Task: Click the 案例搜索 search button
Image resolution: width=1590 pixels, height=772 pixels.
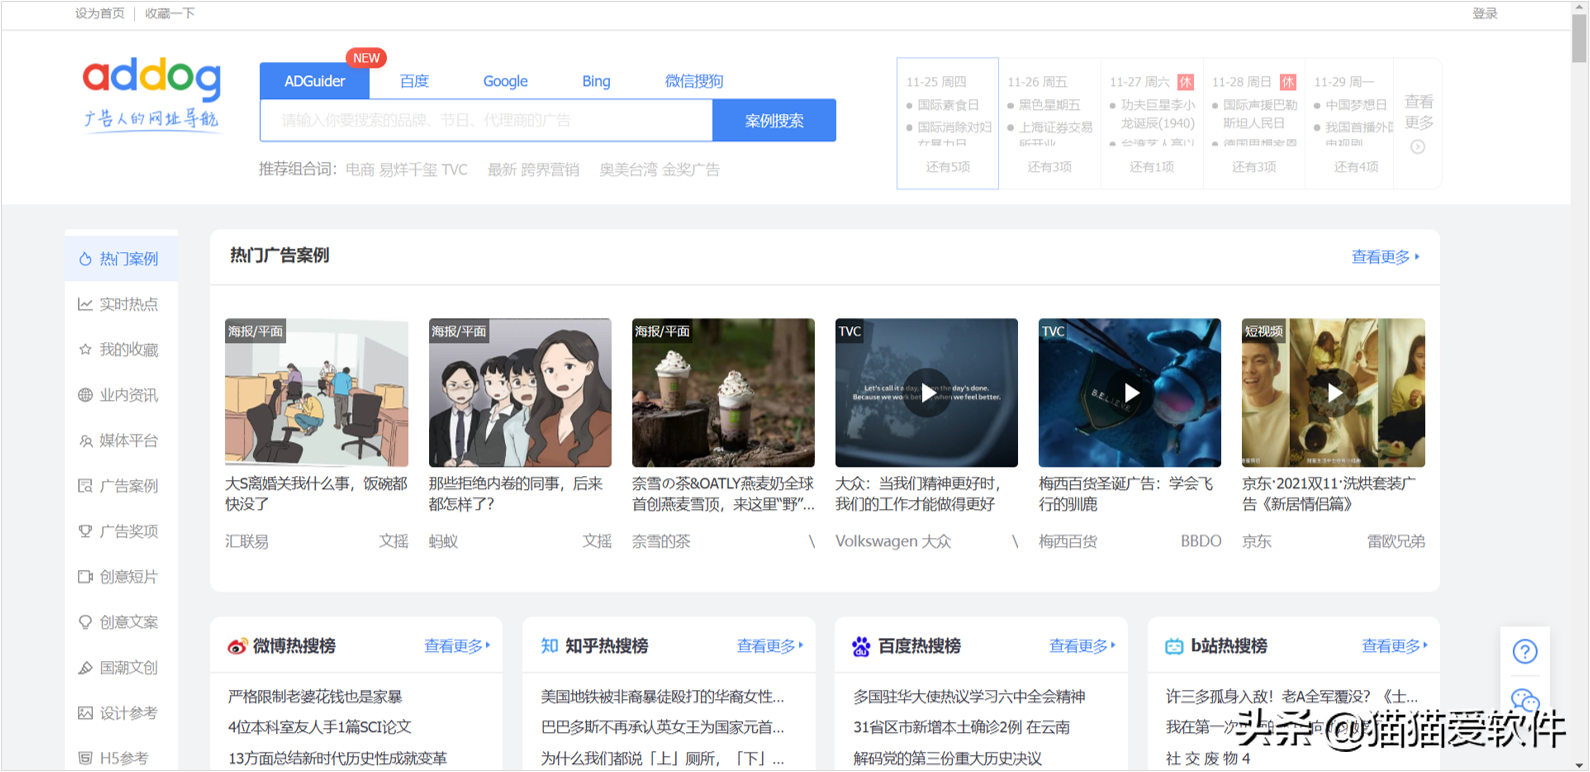Action: [x=774, y=120]
